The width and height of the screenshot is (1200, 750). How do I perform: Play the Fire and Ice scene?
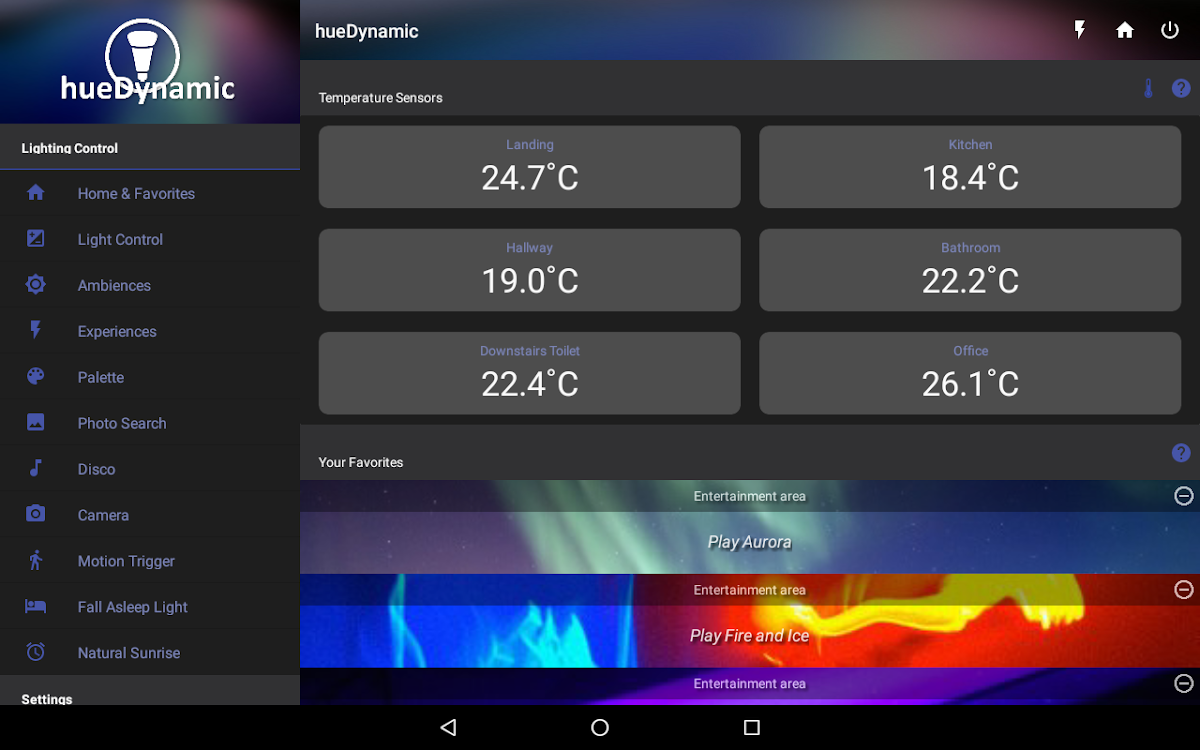tap(749, 636)
